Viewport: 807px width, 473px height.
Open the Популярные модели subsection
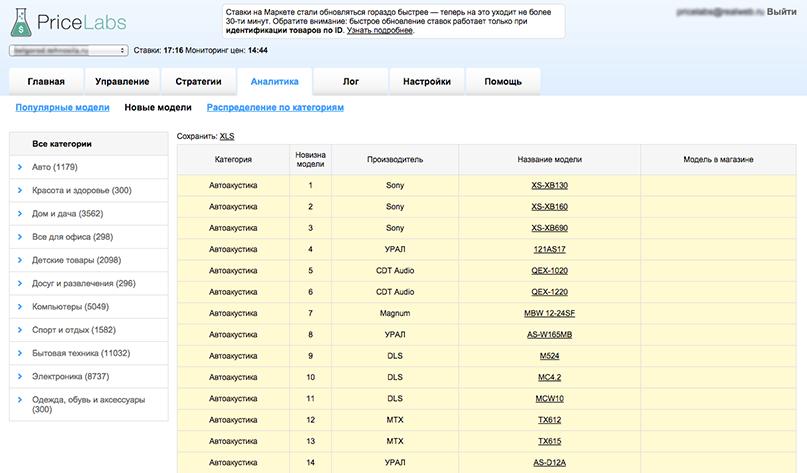click(x=62, y=108)
